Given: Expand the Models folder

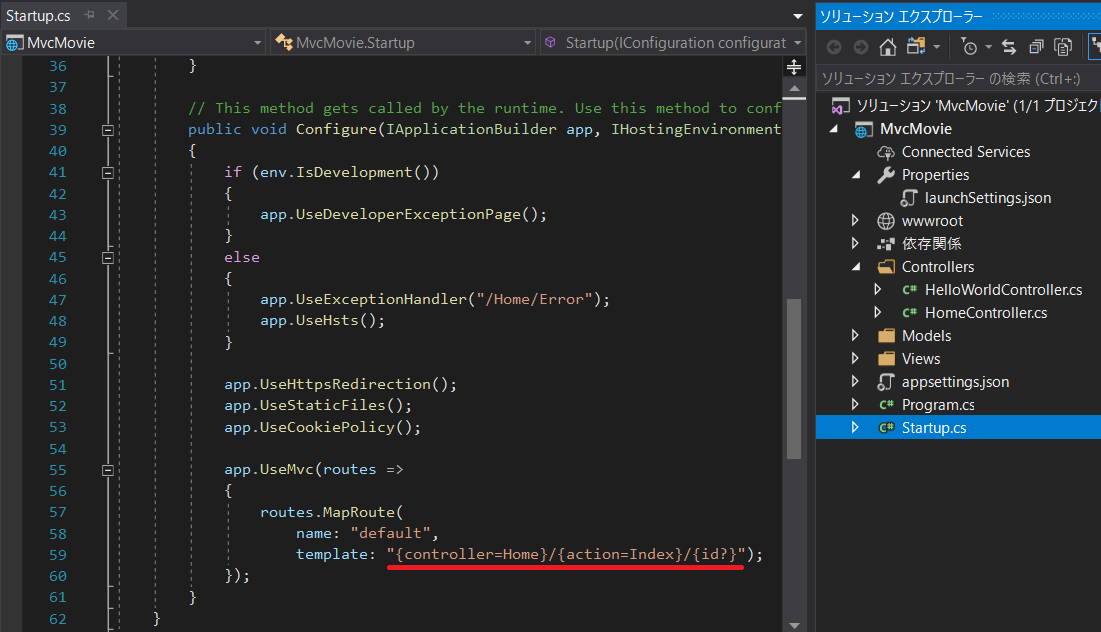Looking at the screenshot, I should click(855, 336).
